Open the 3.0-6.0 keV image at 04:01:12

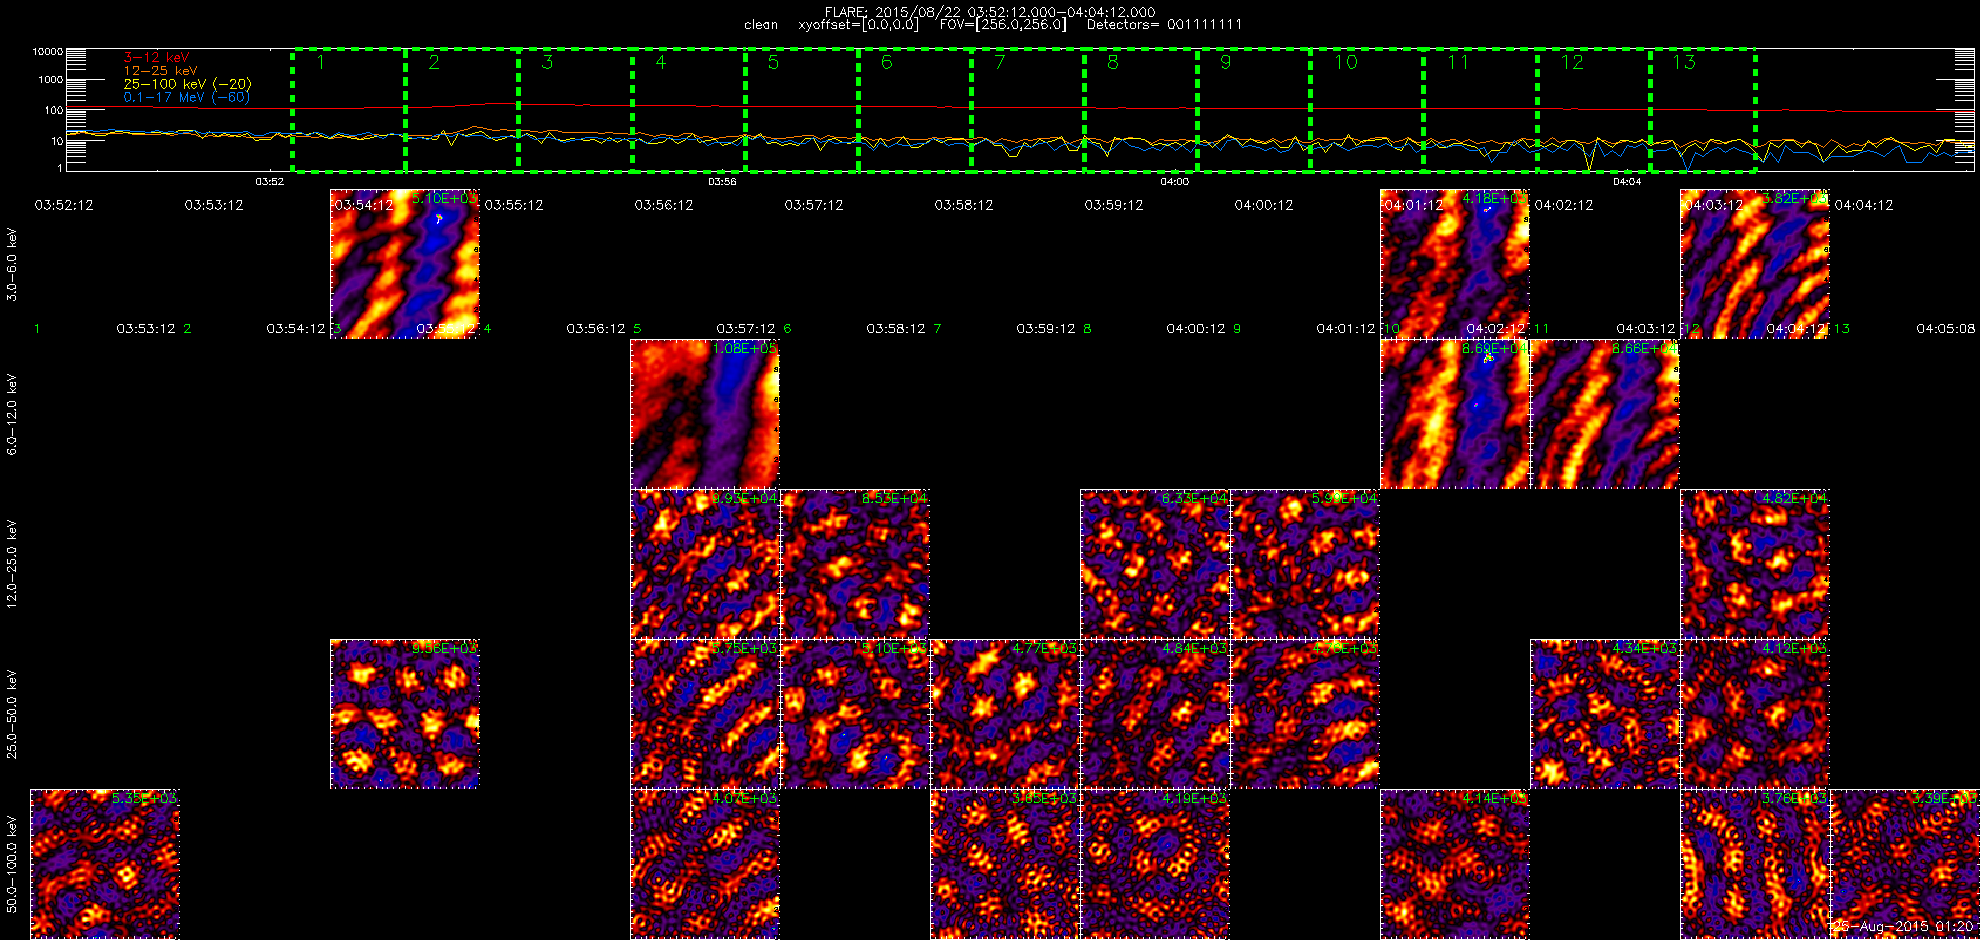(1455, 264)
